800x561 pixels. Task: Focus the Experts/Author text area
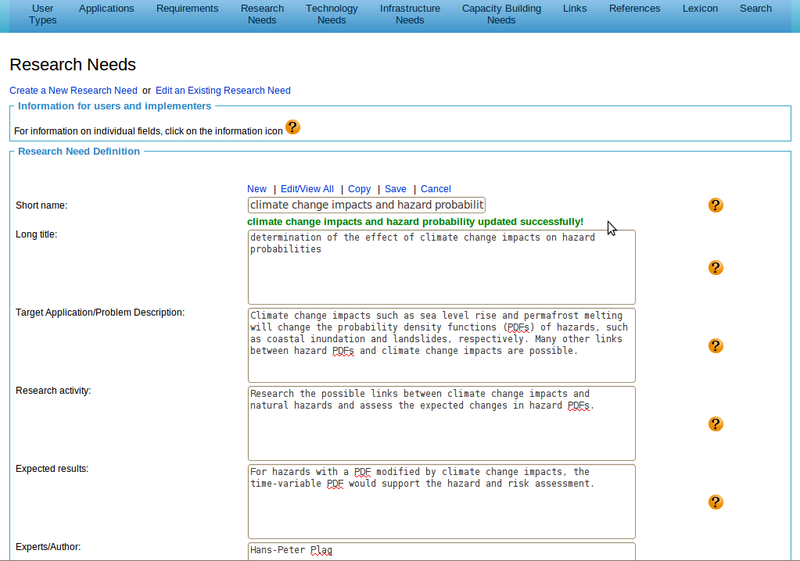click(441, 551)
